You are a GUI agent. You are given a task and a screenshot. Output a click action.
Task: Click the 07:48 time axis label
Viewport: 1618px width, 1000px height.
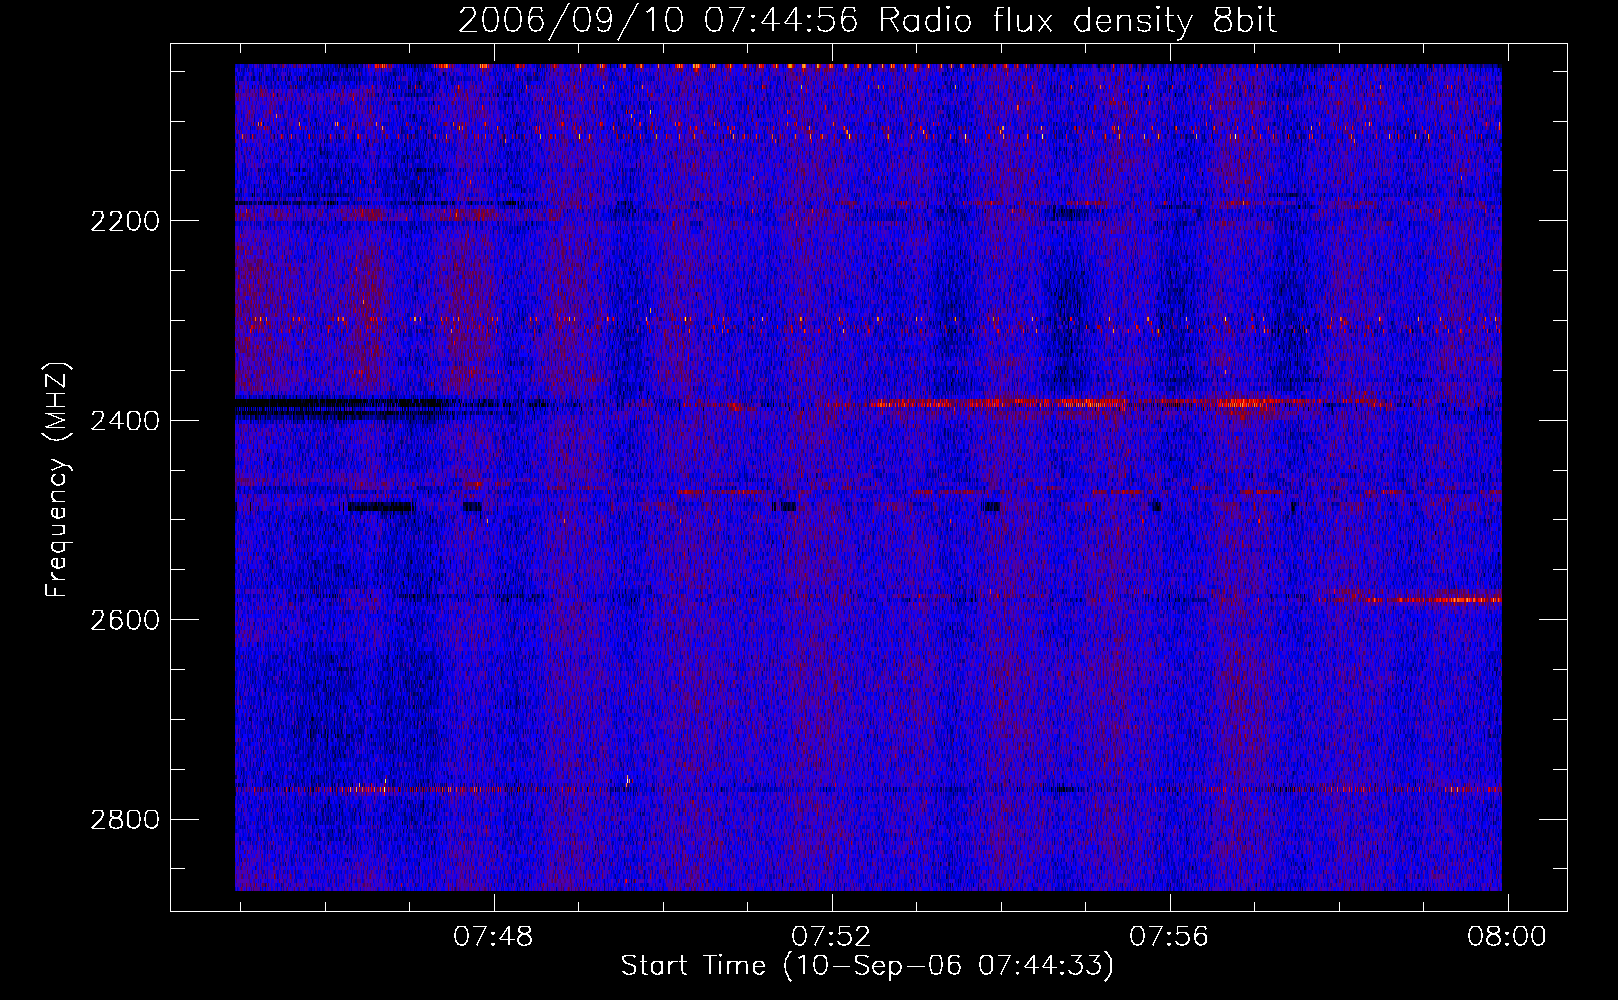point(493,937)
